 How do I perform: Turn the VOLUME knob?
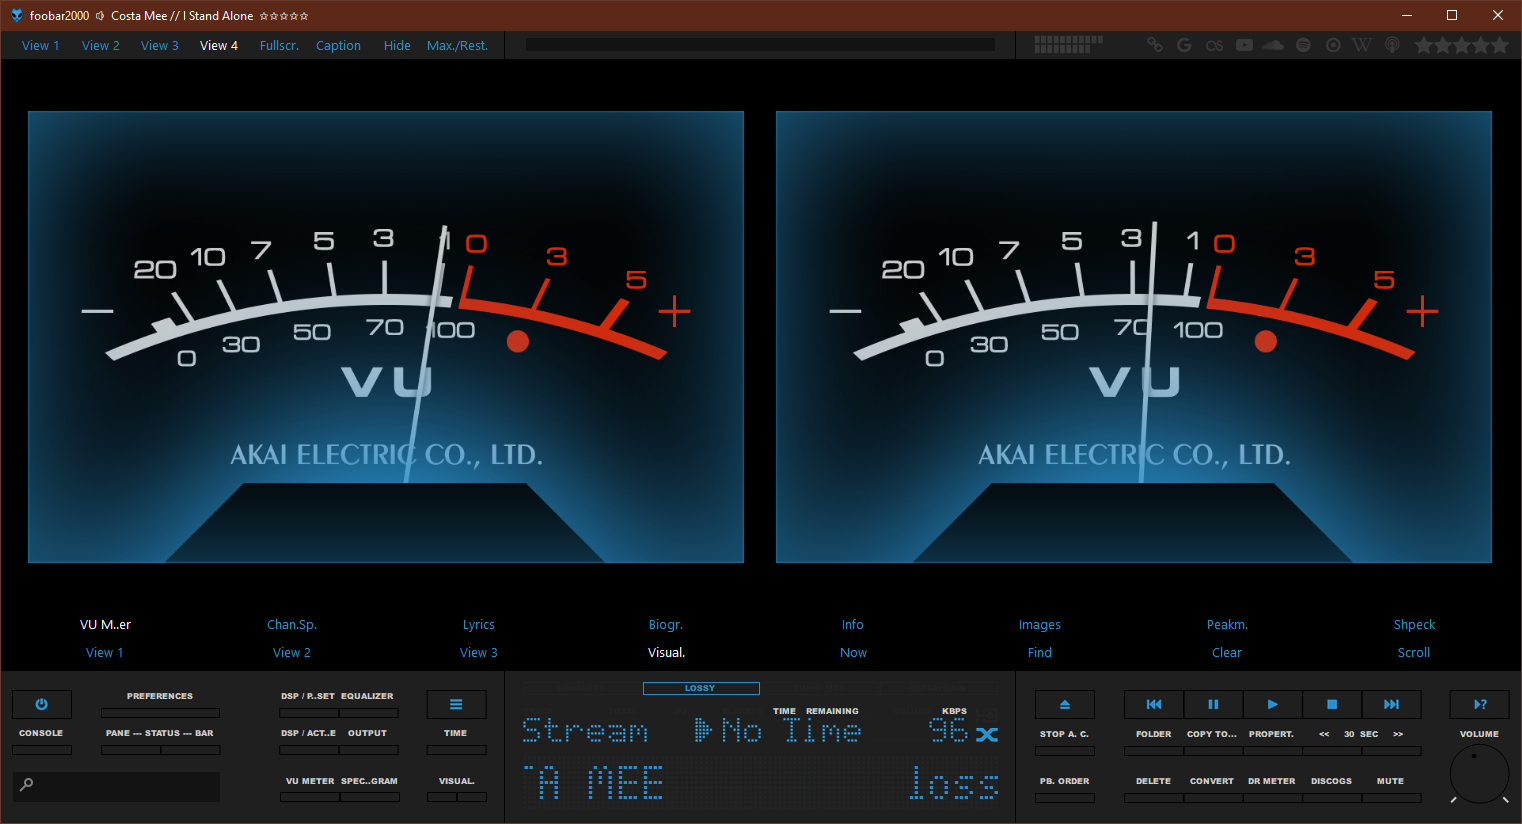click(1479, 773)
